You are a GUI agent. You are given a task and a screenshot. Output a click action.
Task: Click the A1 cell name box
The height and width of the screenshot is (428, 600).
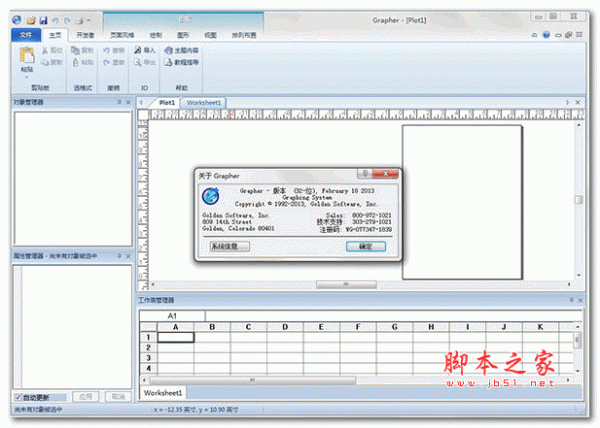[172, 316]
